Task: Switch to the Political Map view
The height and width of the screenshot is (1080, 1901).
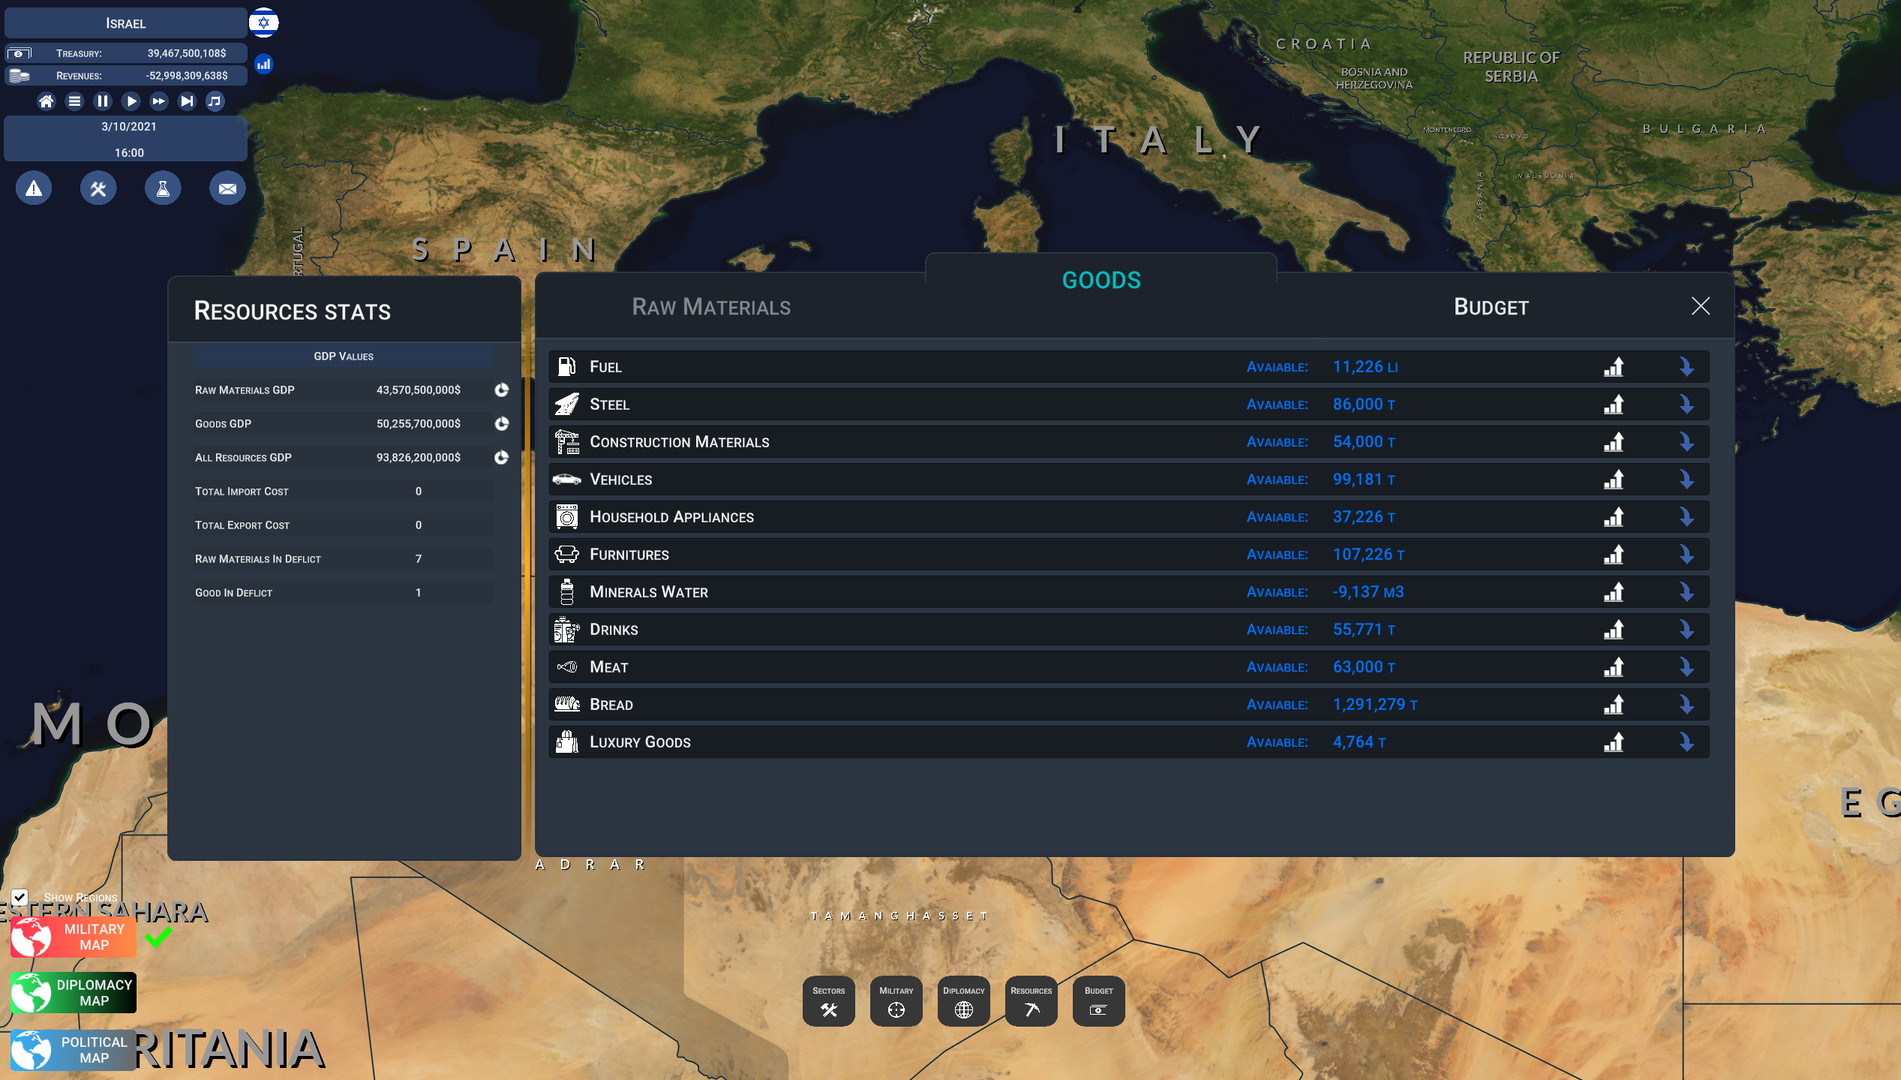Action: [x=74, y=1050]
